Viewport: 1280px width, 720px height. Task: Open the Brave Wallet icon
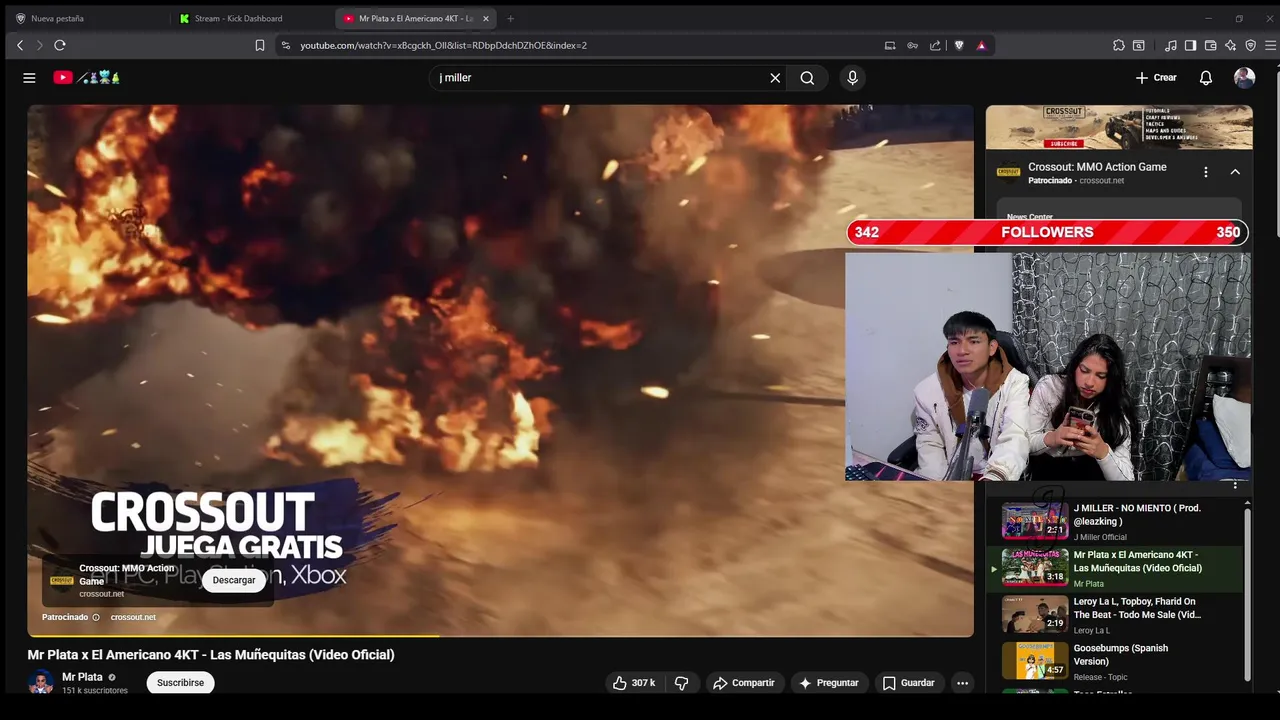coord(1210,45)
